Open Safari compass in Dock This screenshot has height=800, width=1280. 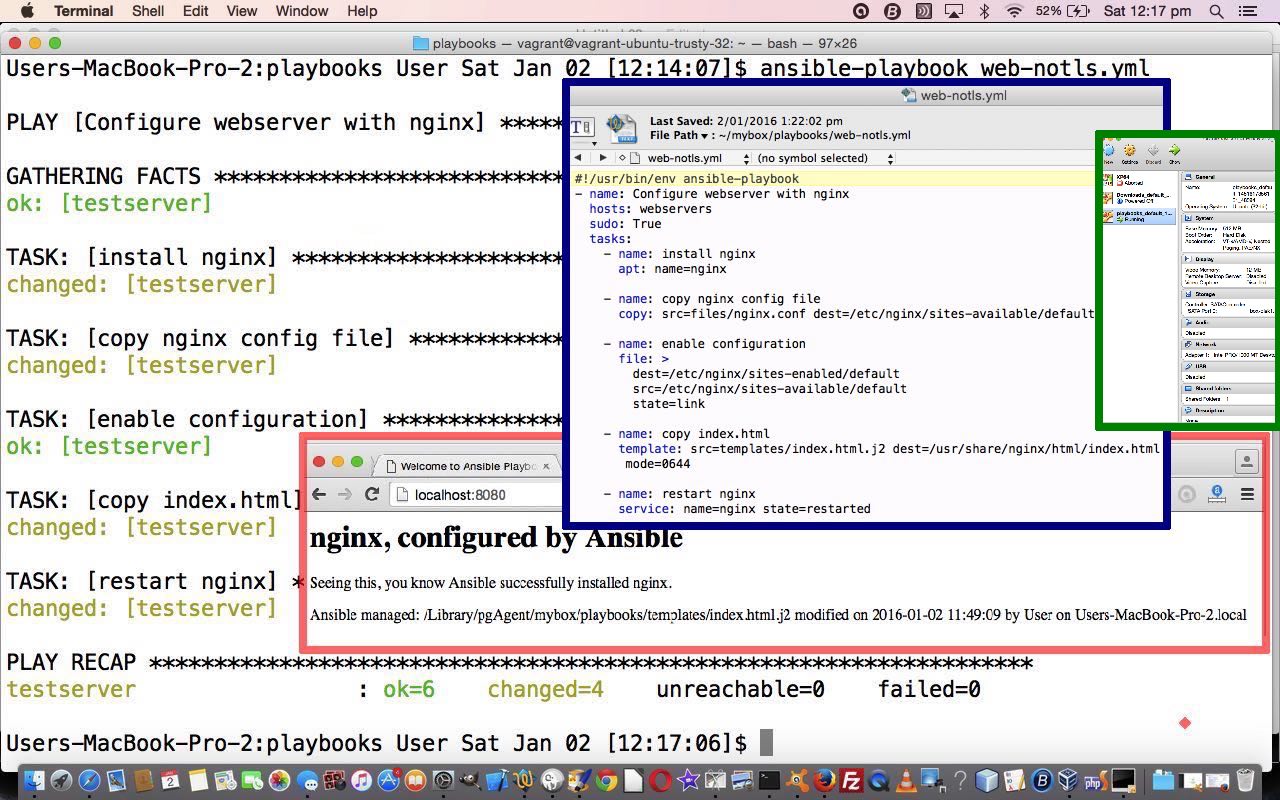[89, 781]
